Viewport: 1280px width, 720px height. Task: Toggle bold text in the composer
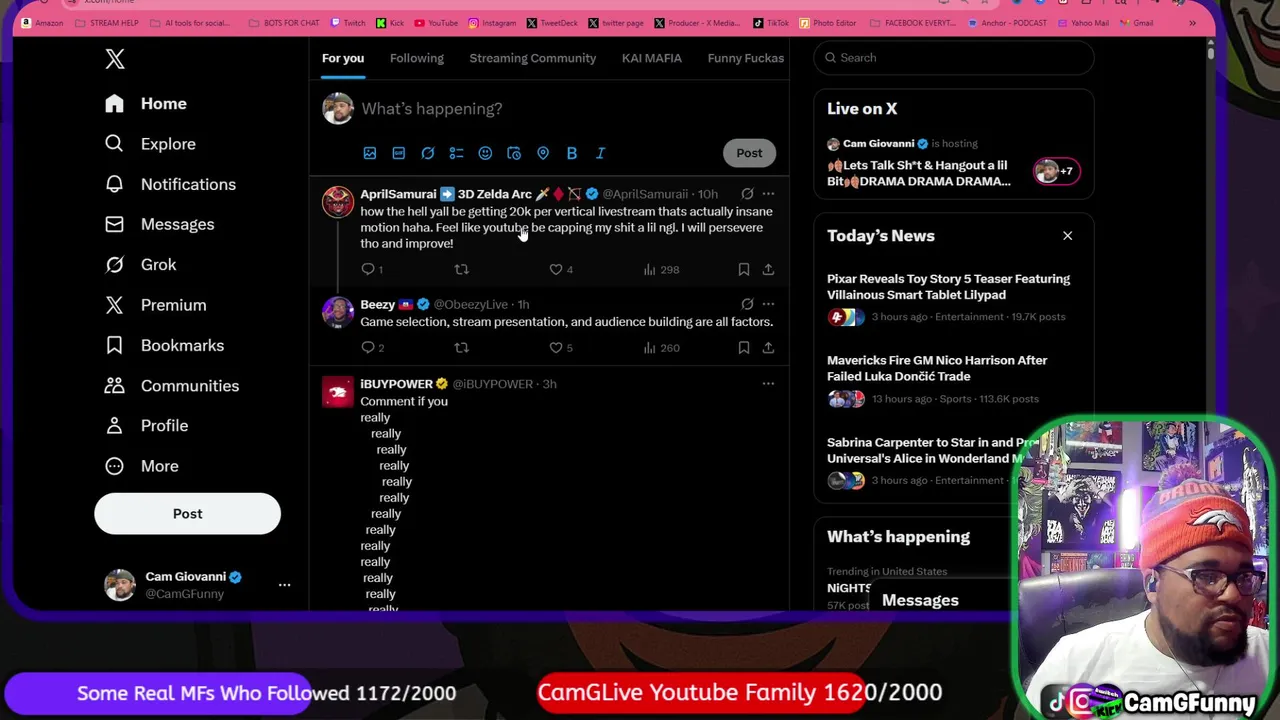(572, 153)
